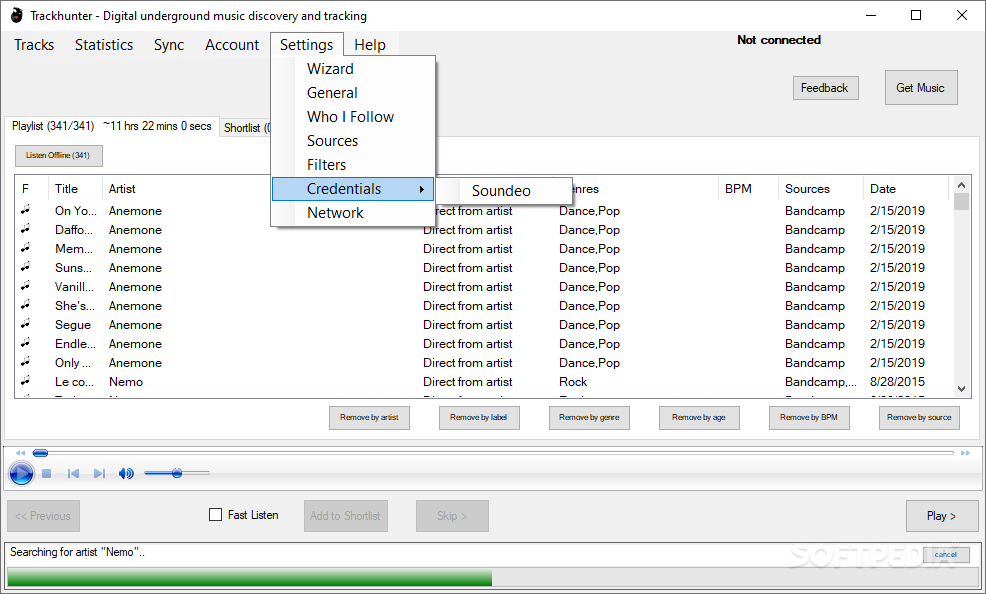
Task: Mute the player using the speaker icon
Action: [x=126, y=473]
